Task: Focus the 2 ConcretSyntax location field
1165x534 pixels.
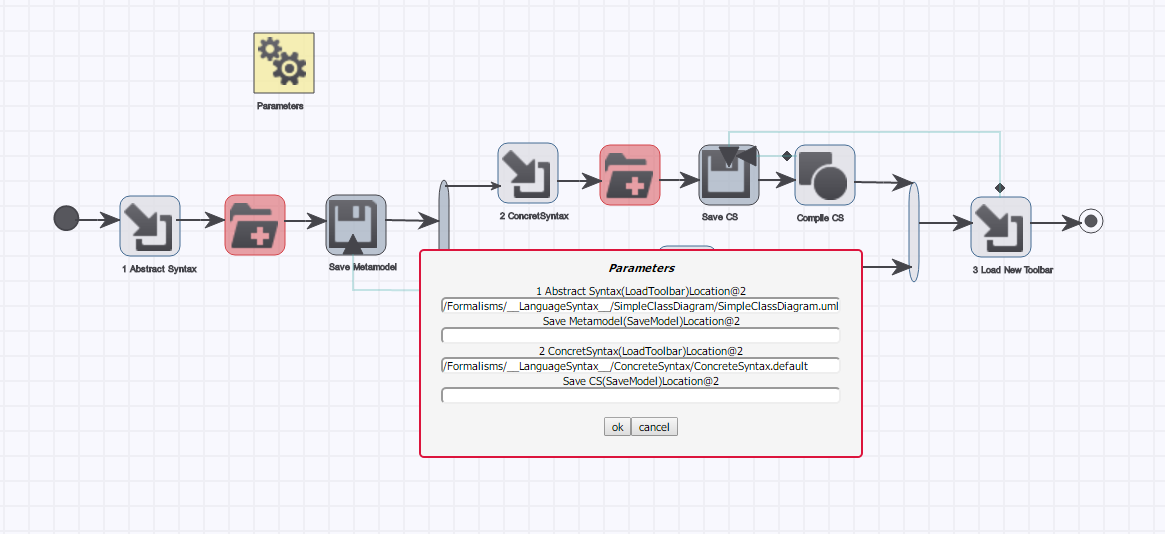Action: [x=640, y=366]
